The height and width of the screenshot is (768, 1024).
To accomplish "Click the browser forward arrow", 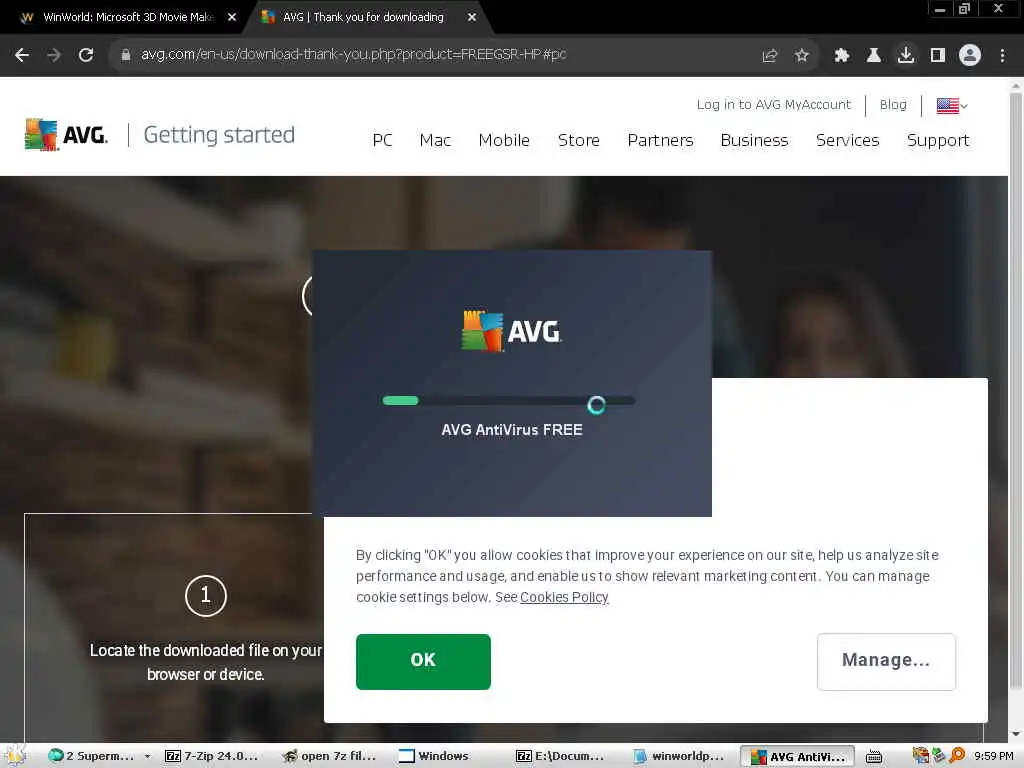I will (54, 55).
